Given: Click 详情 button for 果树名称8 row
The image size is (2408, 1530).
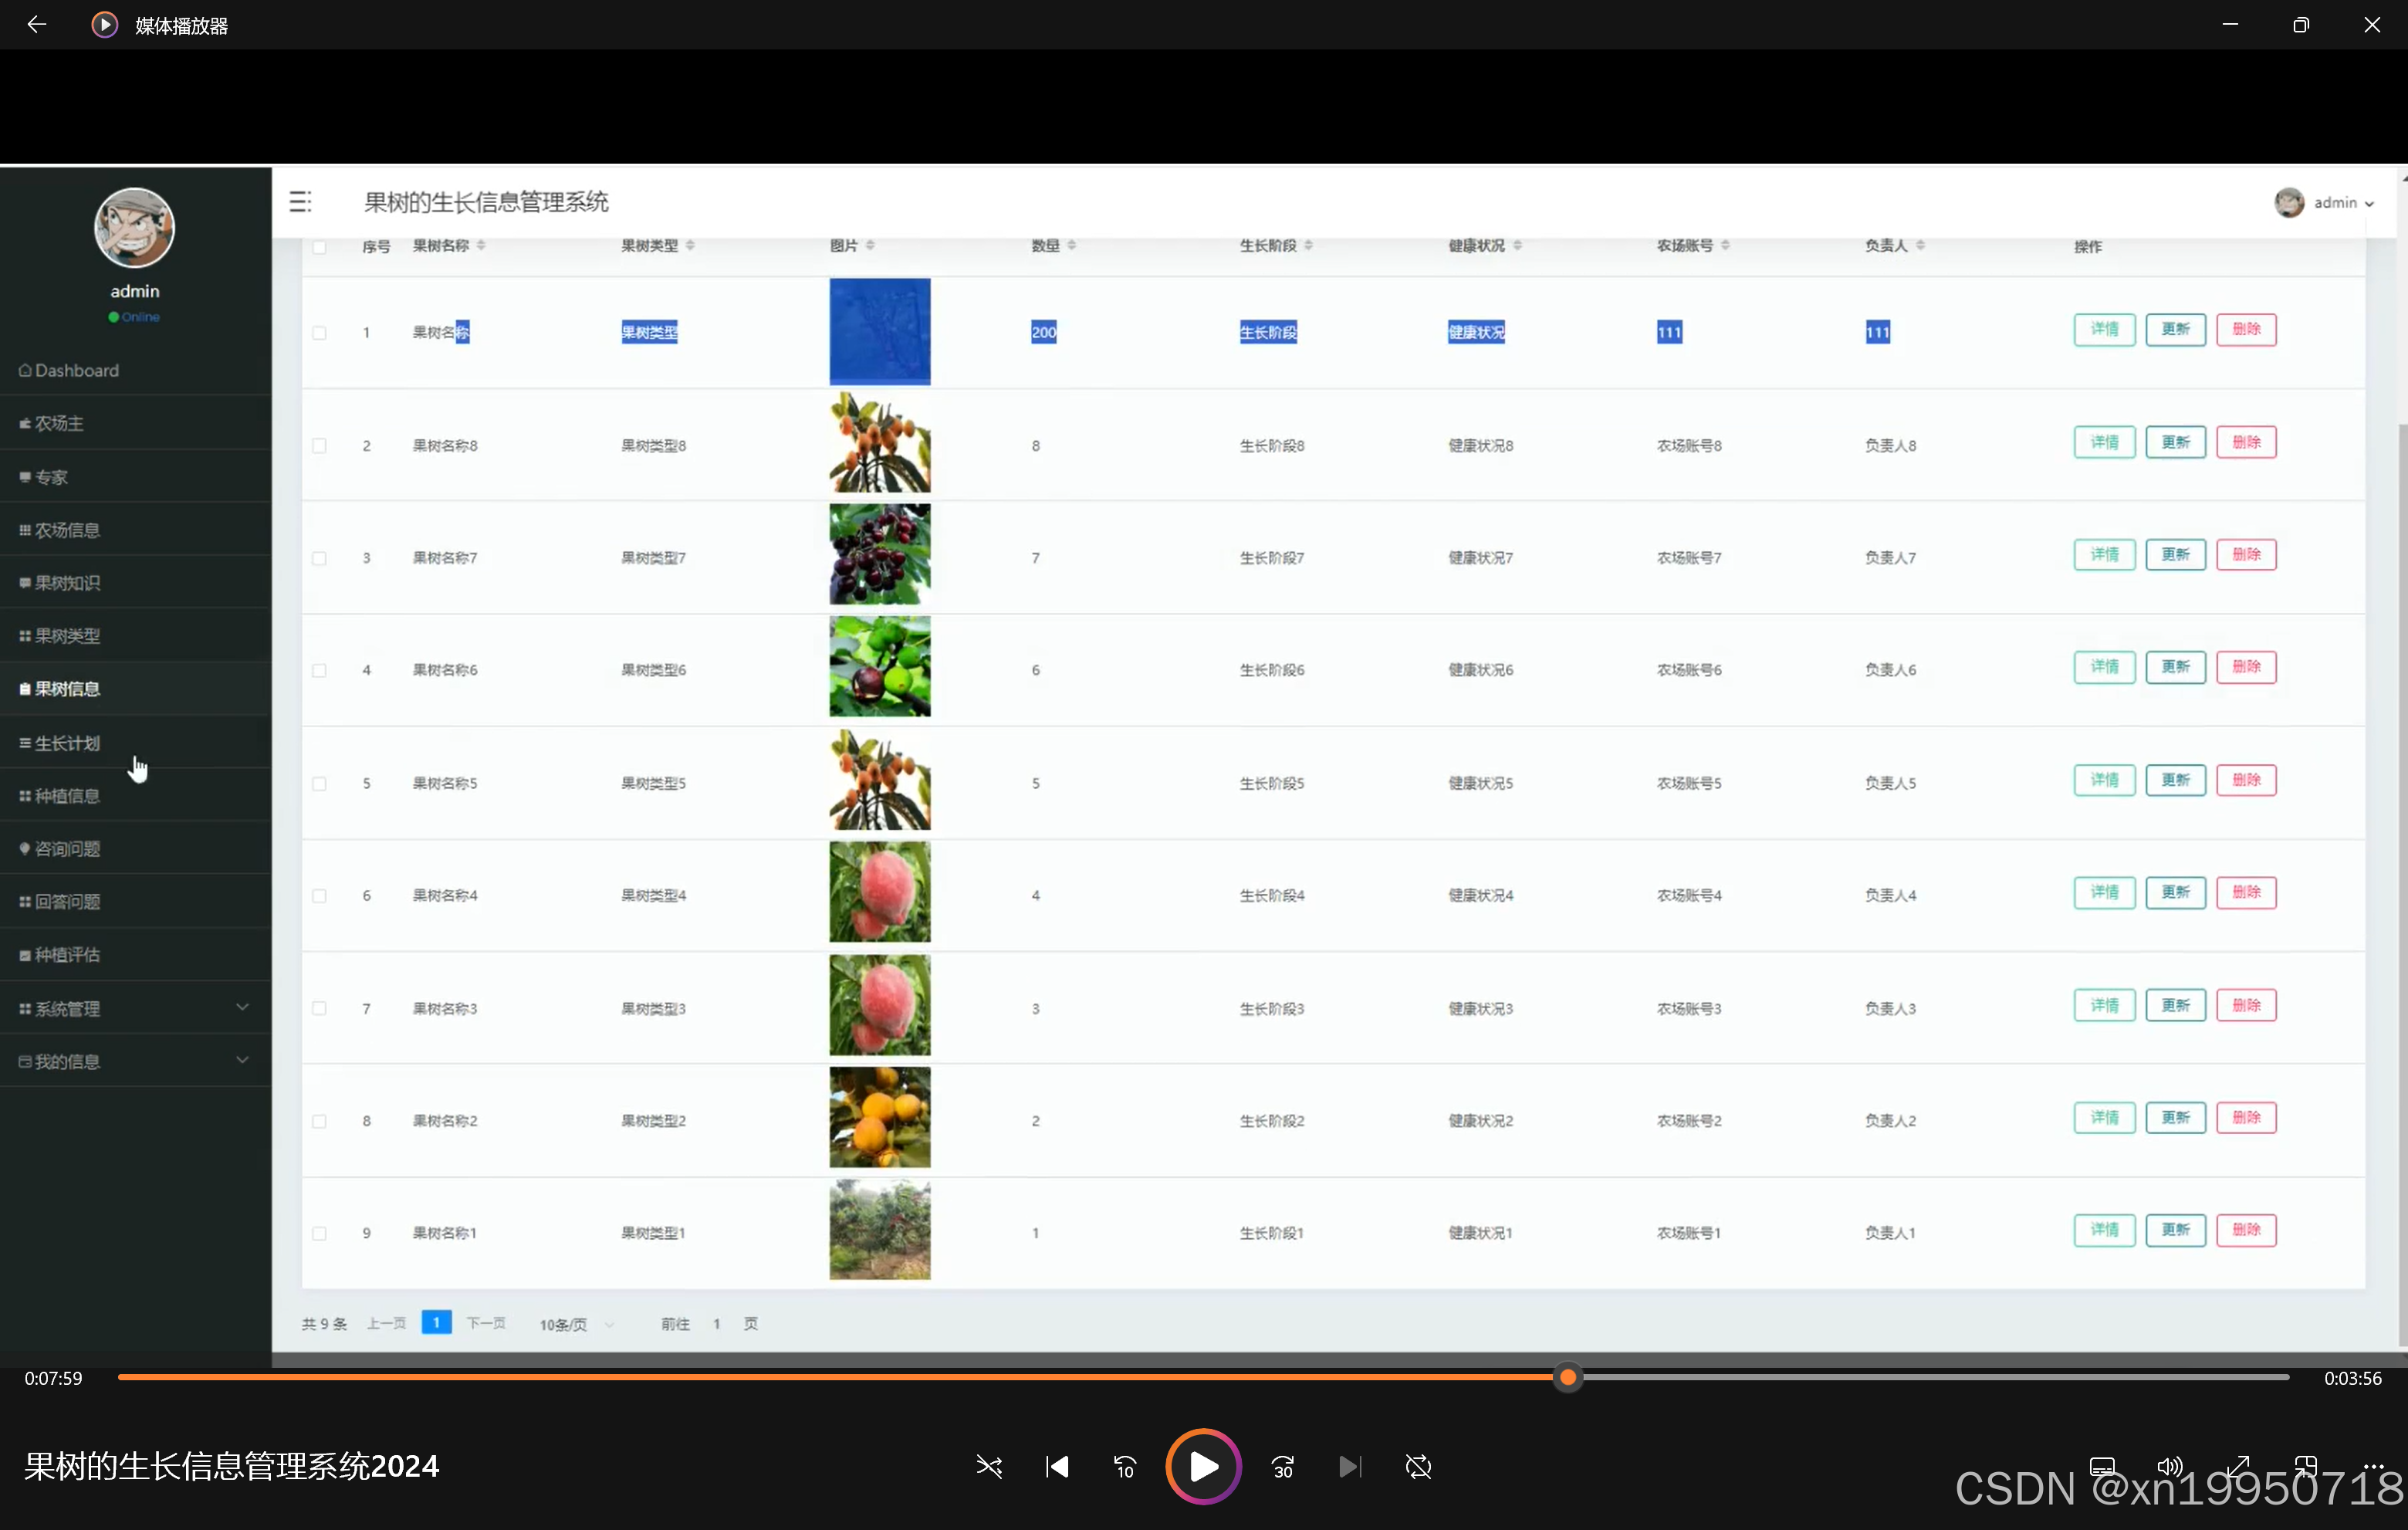Looking at the screenshot, I should (x=2104, y=442).
